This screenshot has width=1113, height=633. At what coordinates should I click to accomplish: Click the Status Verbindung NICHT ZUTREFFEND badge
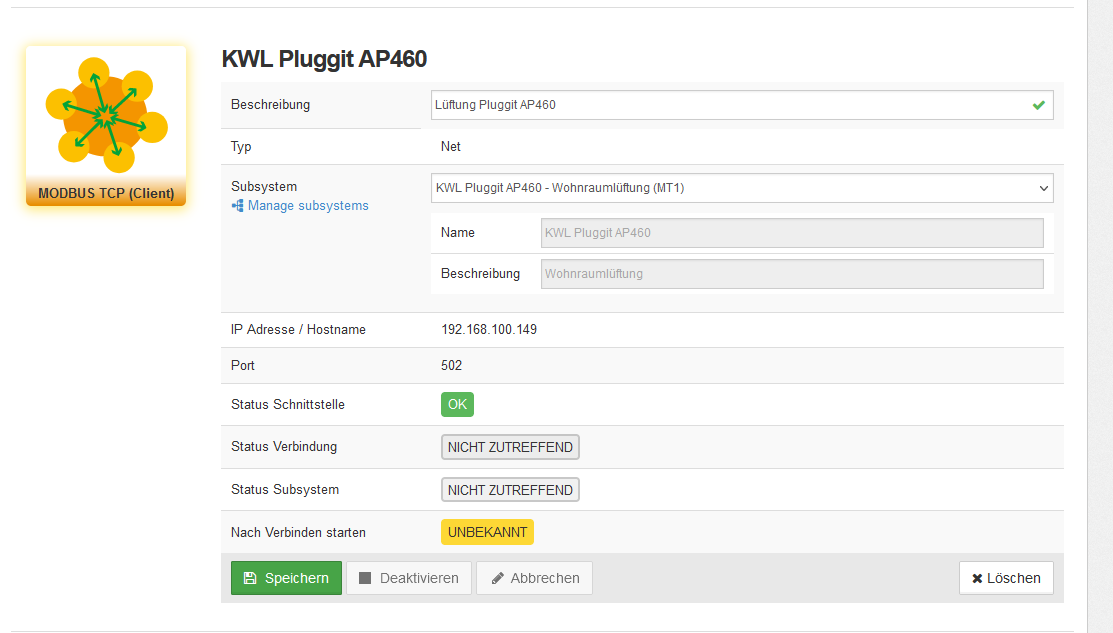click(x=510, y=447)
